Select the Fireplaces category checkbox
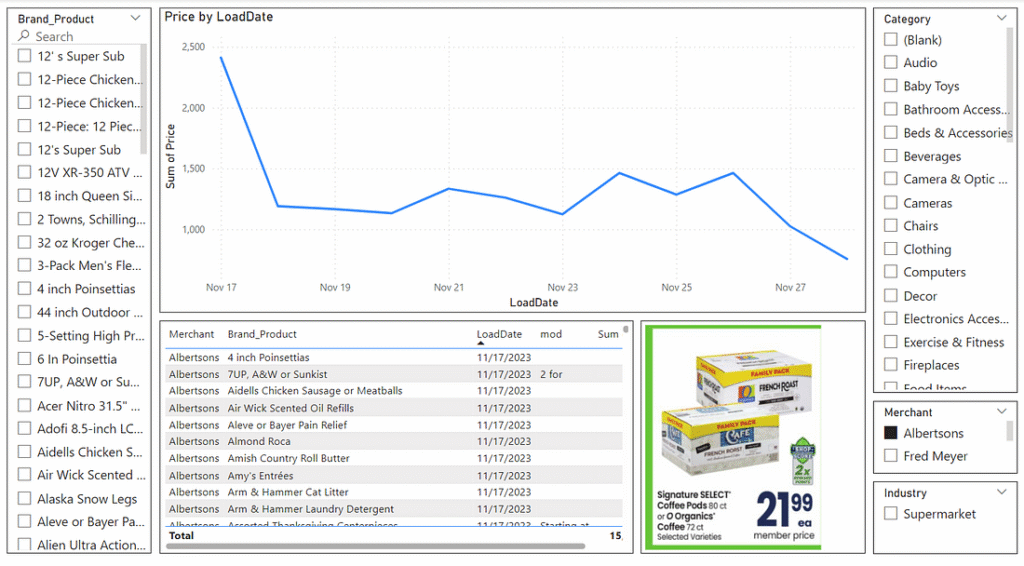This screenshot has width=1024, height=566. (x=890, y=364)
